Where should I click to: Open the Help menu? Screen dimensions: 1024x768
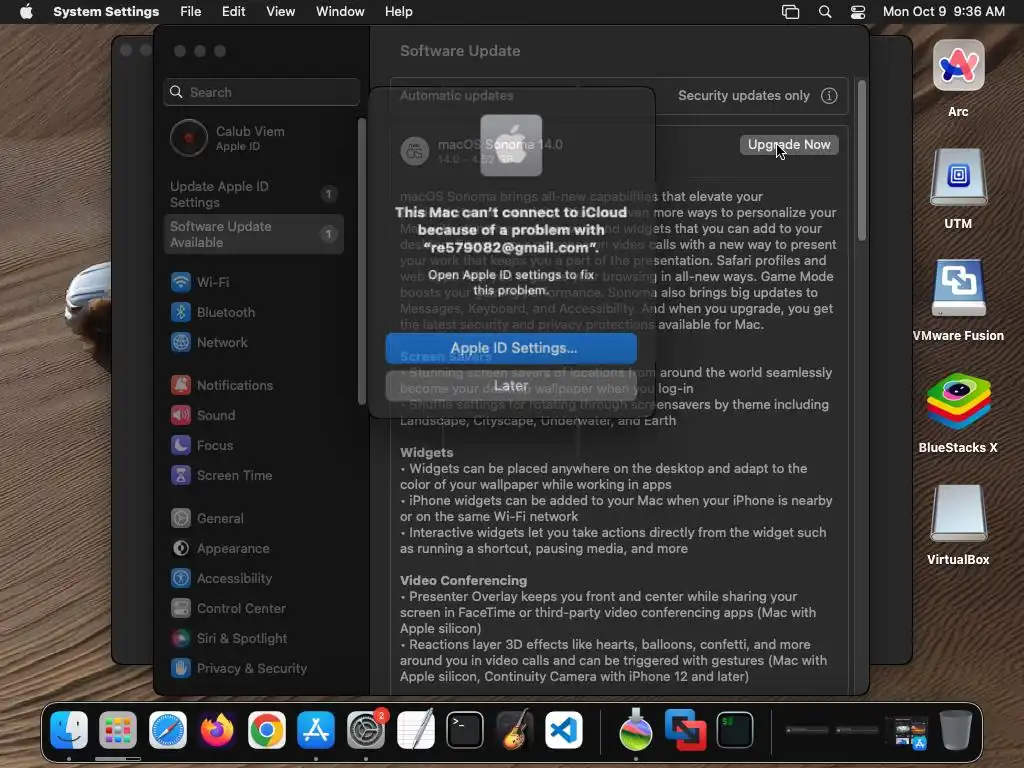[398, 12]
